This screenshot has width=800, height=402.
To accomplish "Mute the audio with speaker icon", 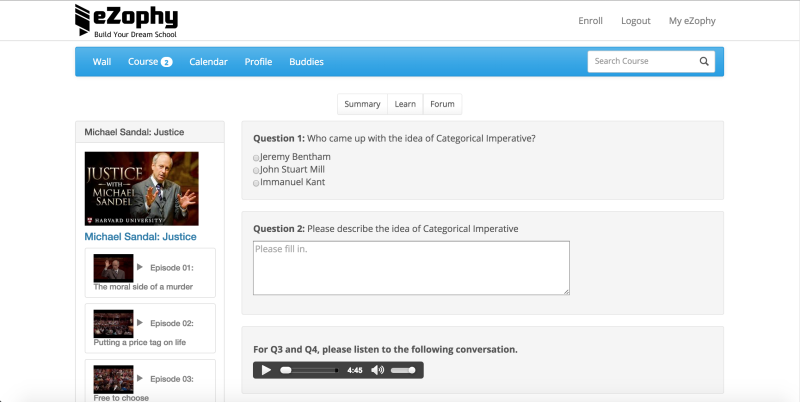I will (x=378, y=370).
